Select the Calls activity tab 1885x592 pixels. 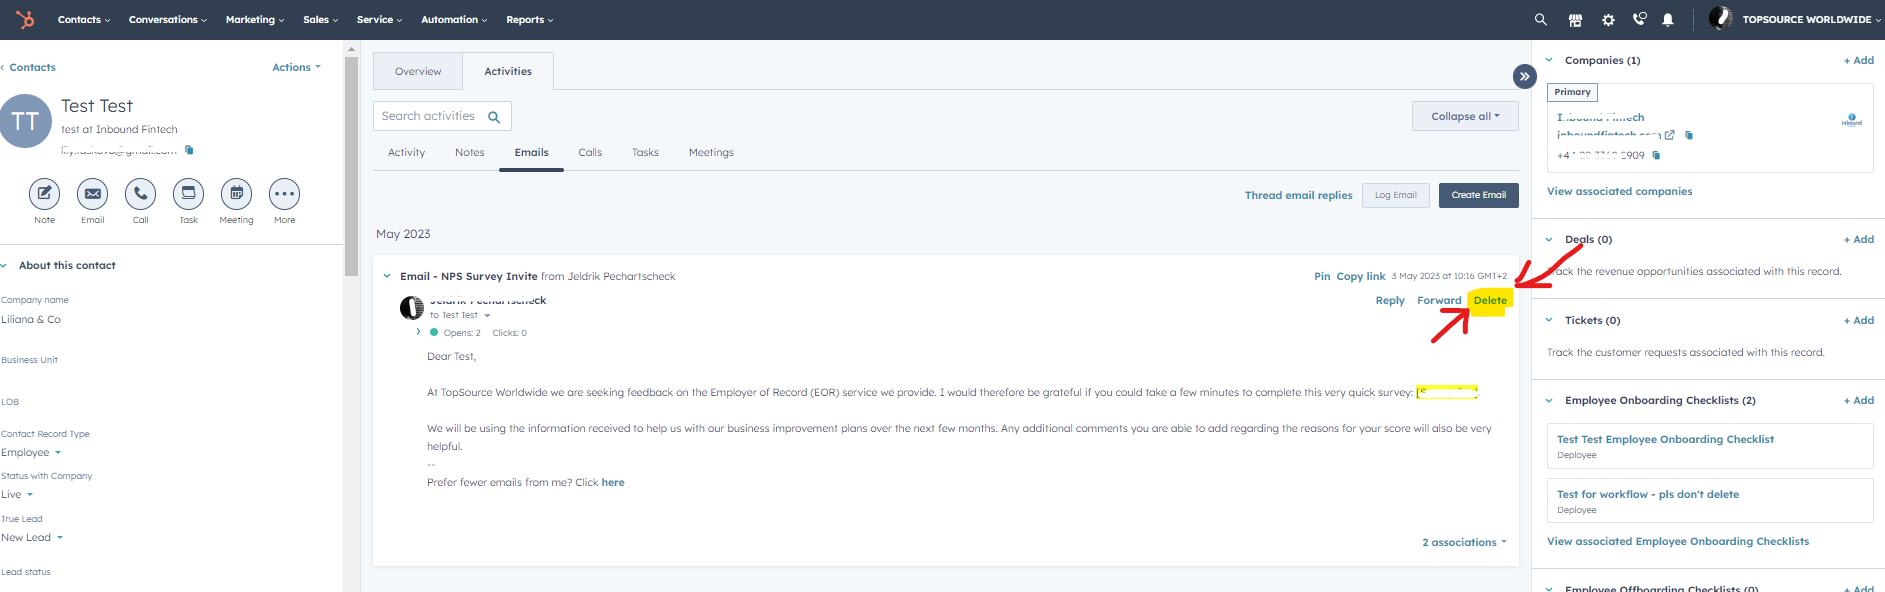point(590,153)
